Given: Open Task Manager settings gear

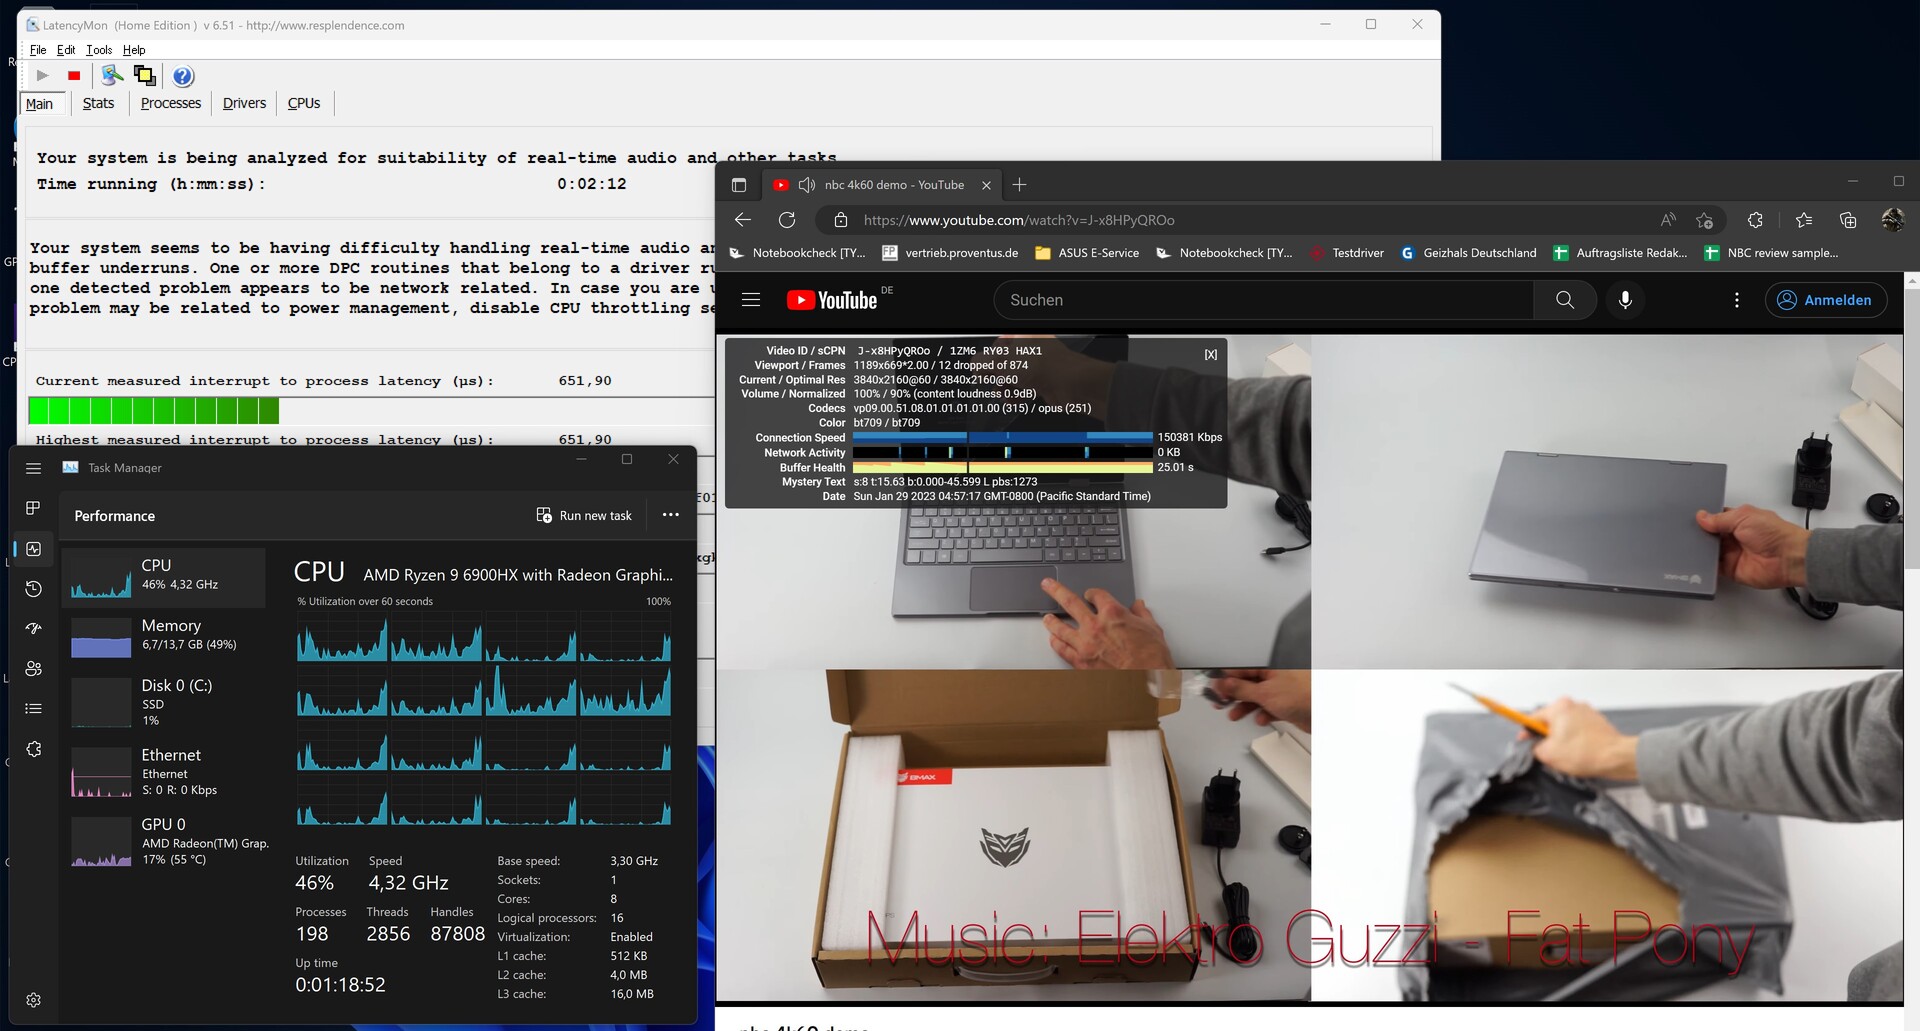Looking at the screenshot, I should [33, 1000].
